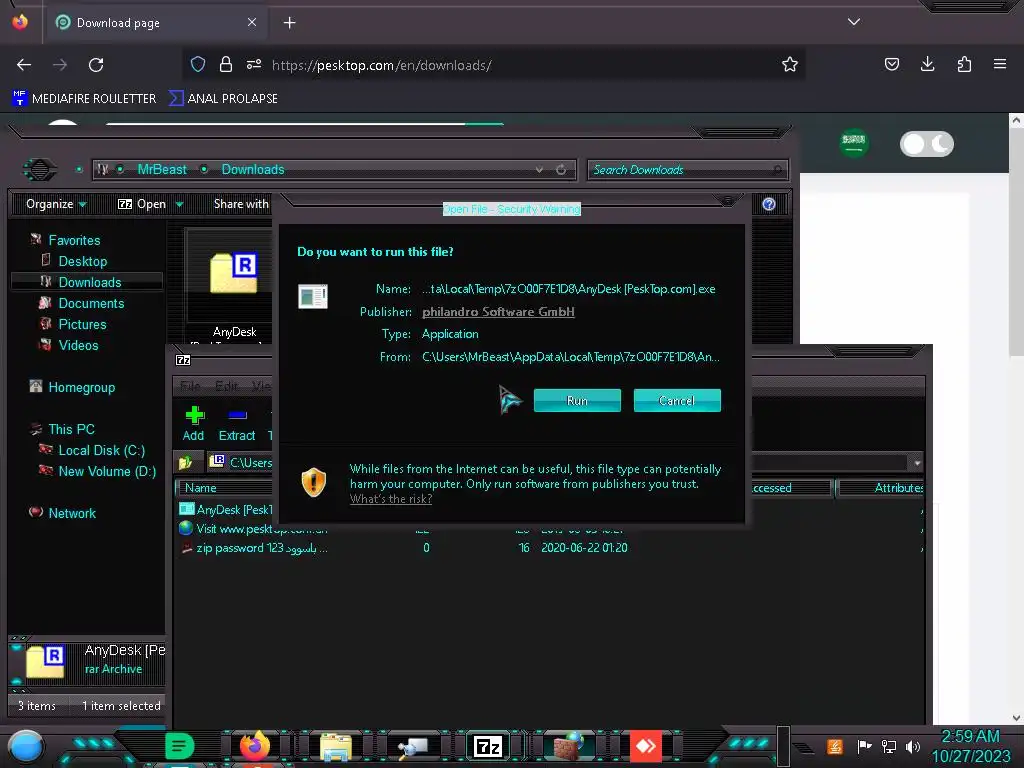The image size is (1024, 768).
Task: Expand the Open dropdown arrow in Explorer
Action: click(179, 204)
